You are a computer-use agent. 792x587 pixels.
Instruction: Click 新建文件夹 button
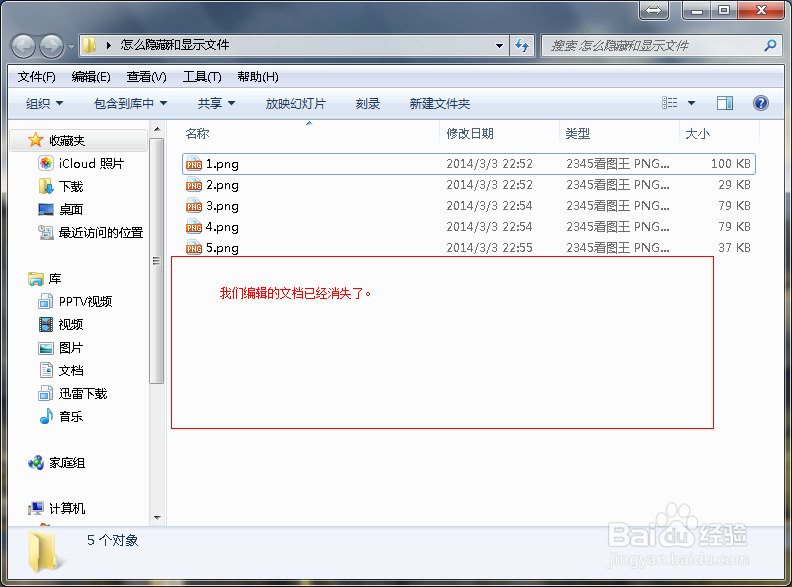tap(439, 104)
